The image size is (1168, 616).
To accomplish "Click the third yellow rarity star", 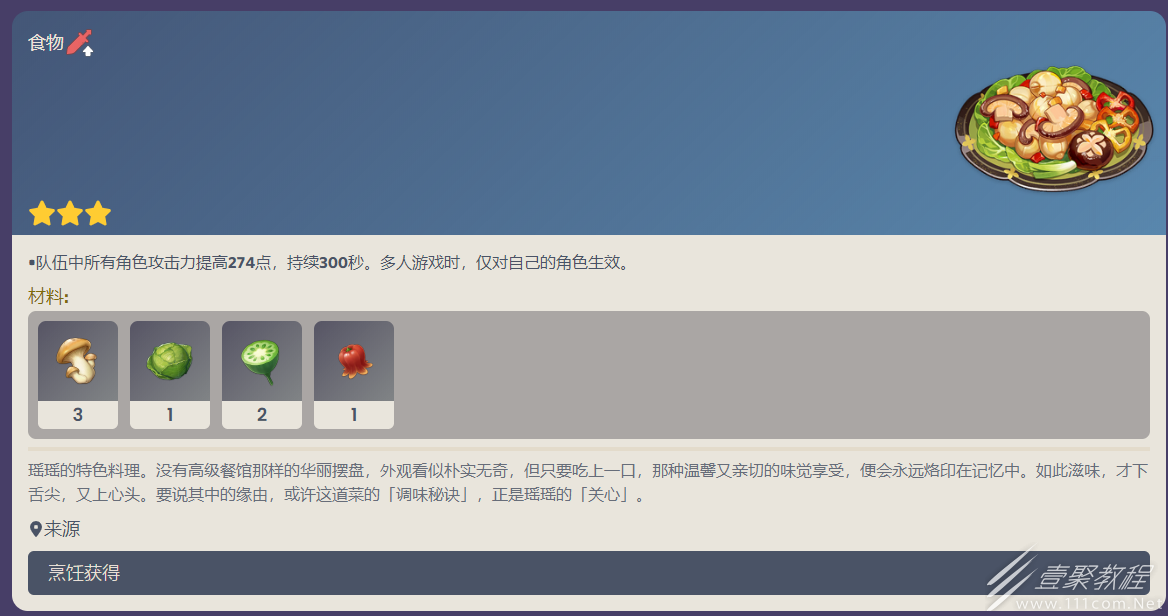I will pyautogui.click(x=98, y=214).
